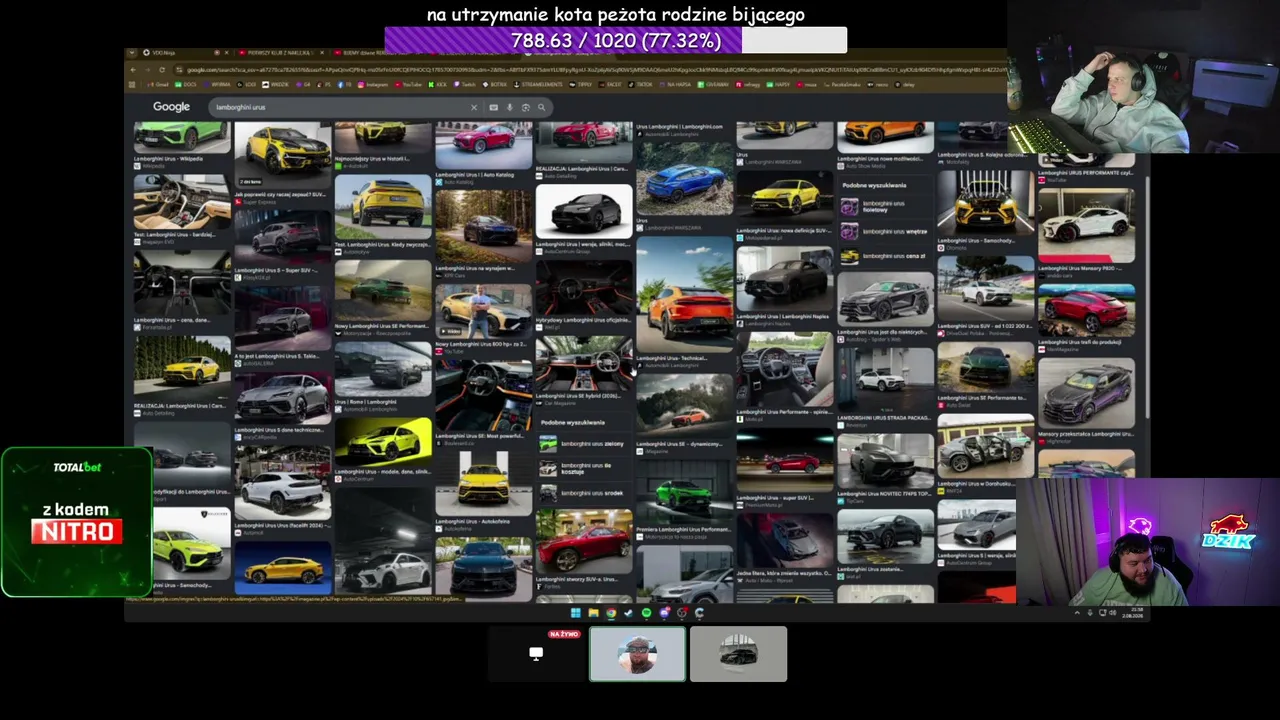Open the Windows Start menu

pos(575,613)
